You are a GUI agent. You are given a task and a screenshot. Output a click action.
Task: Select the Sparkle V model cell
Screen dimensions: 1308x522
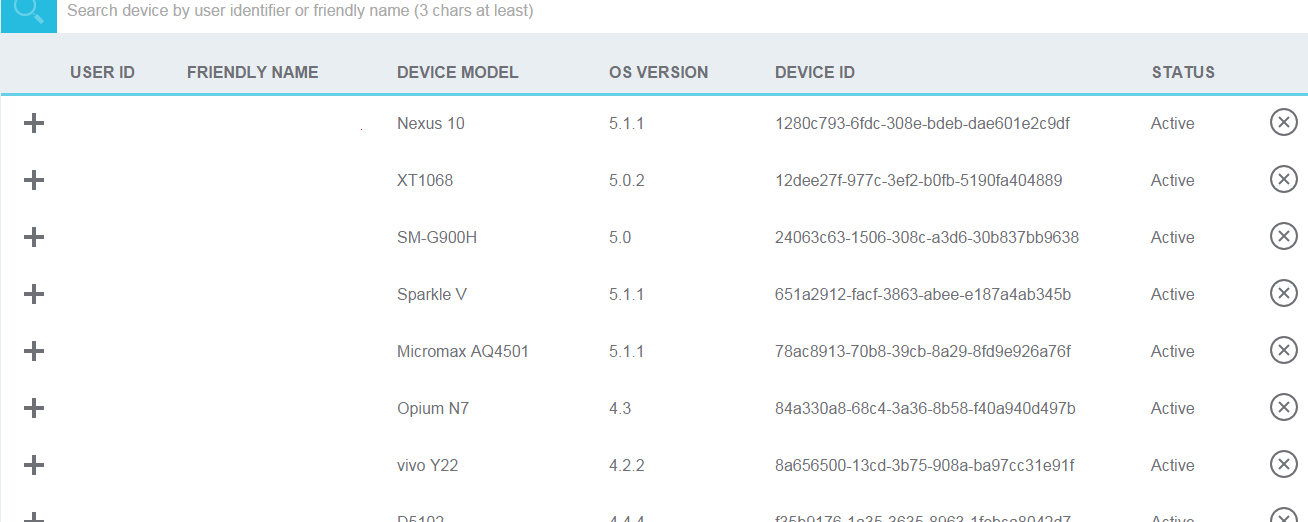[x=432, y=294]
